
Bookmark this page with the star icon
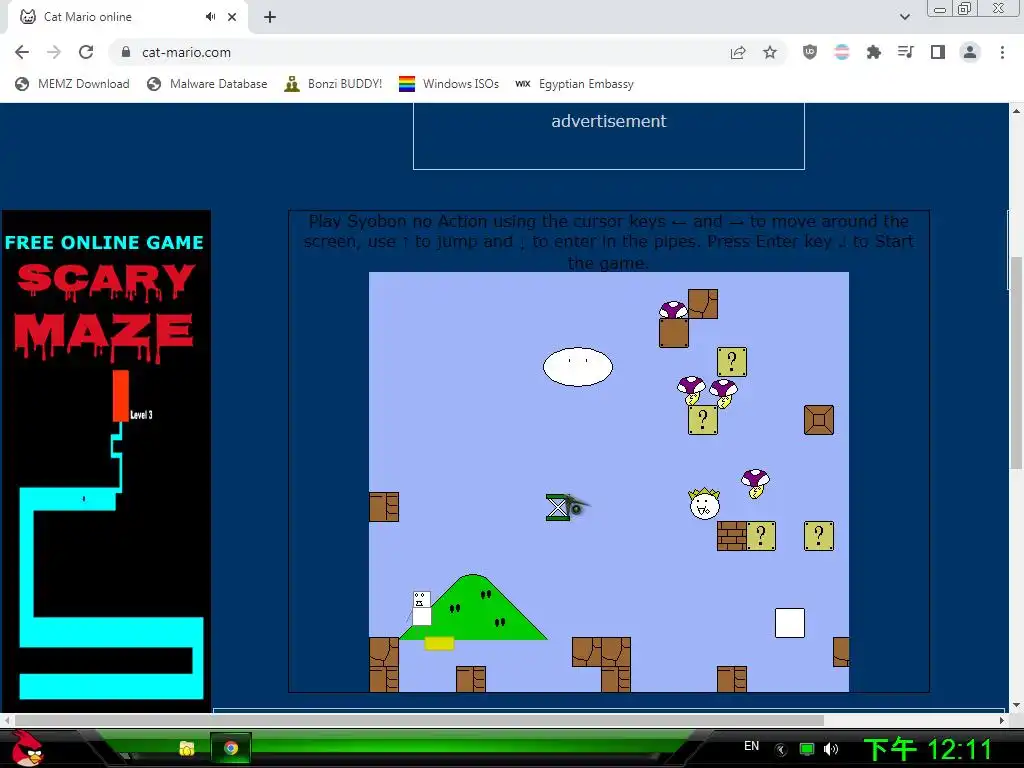tap(770, 52)
